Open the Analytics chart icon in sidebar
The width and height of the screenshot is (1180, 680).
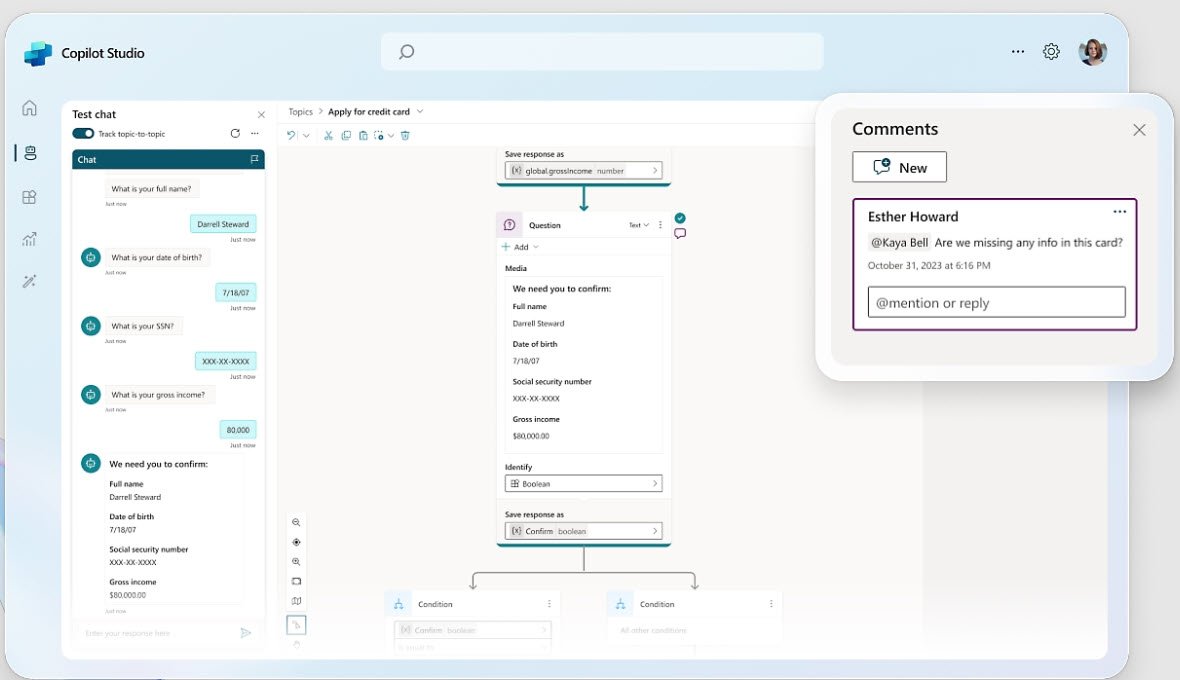(29, 239)
